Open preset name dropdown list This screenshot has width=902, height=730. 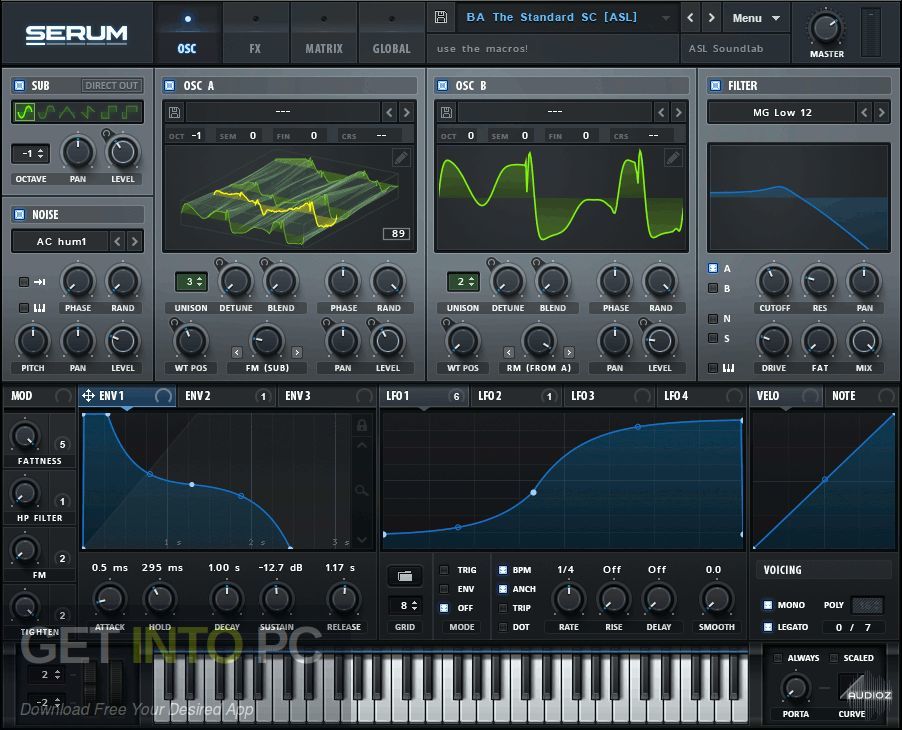click(666, 18)
